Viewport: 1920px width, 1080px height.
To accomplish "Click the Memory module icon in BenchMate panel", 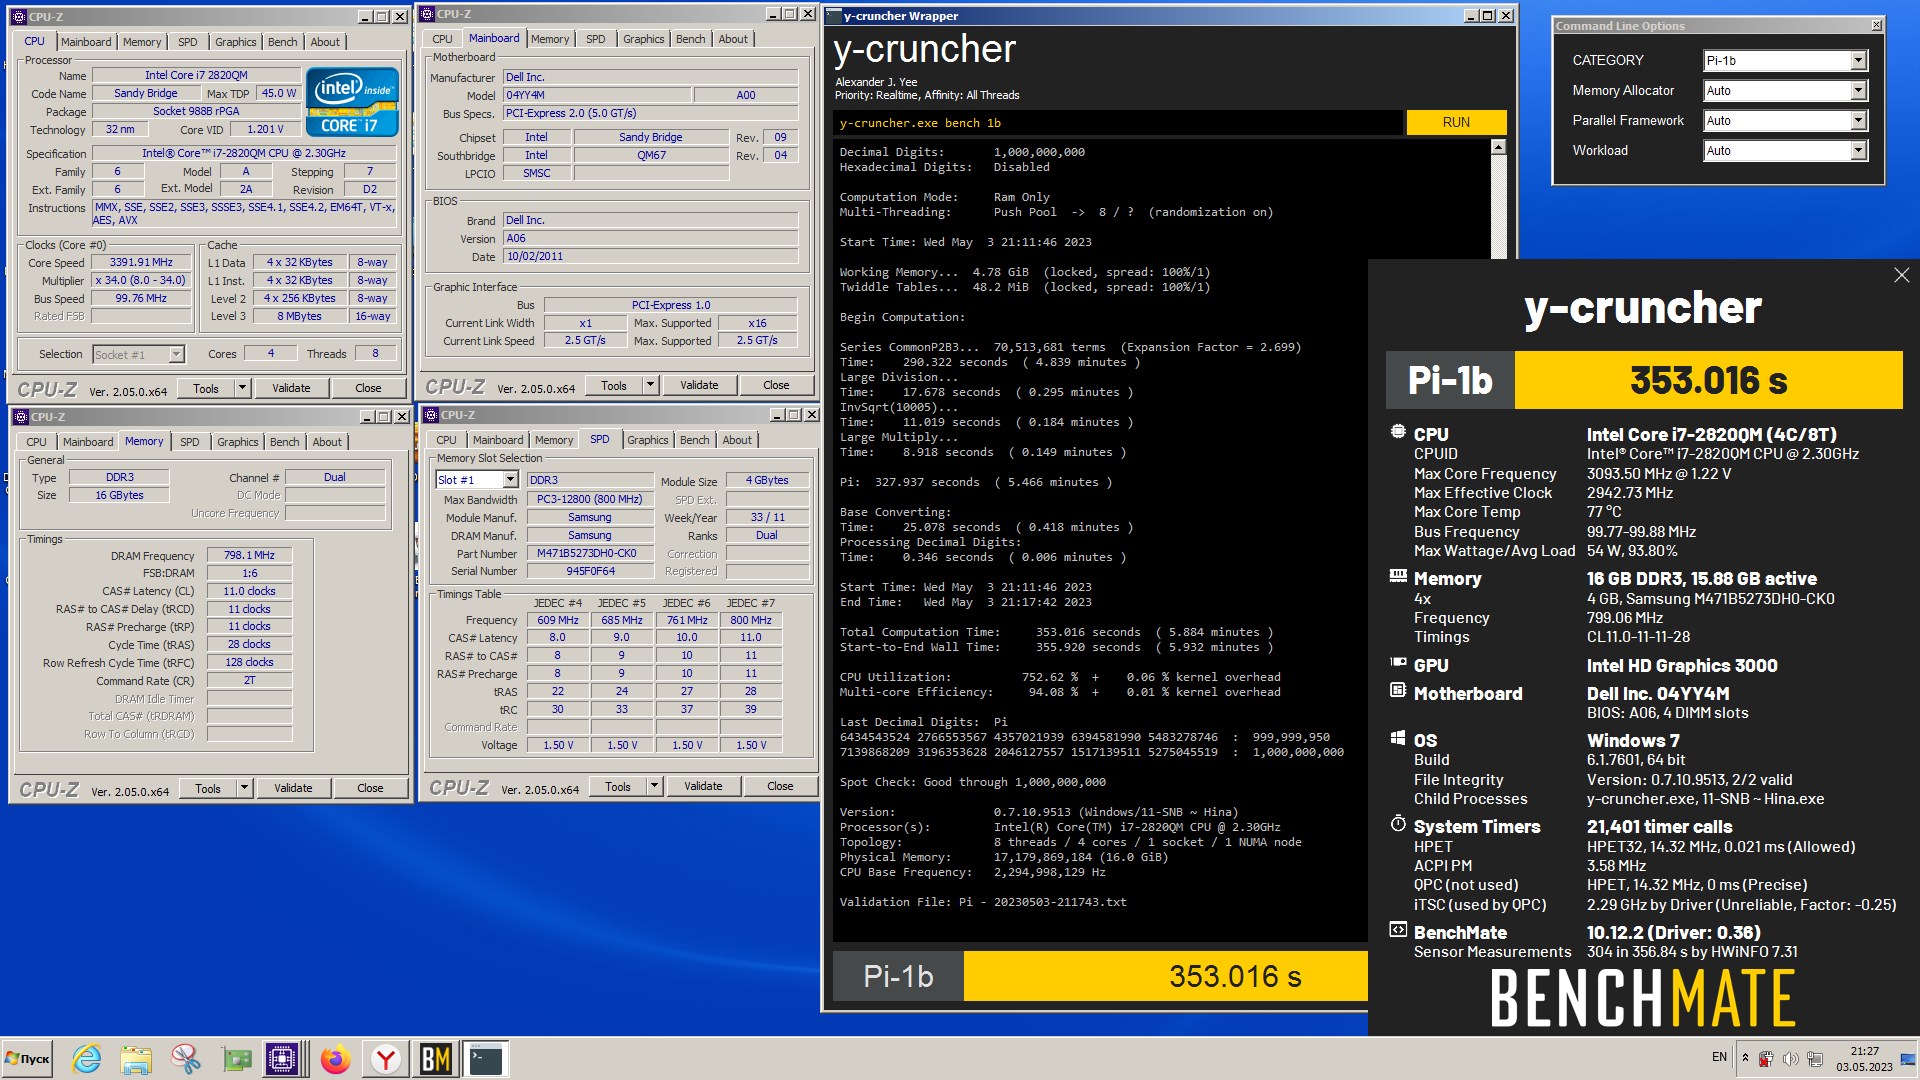I will pyautogui.click(x=1398, y=576).
